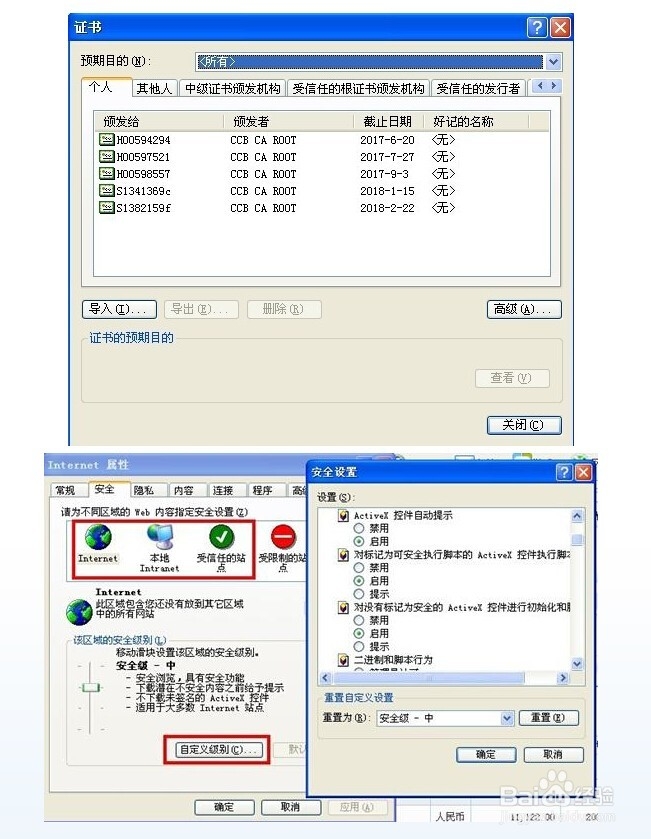Image resolution: width=651 pixels, height=839 pixels.
Task: Click the 自定义级别 button
Action: [x=219, y=750]
